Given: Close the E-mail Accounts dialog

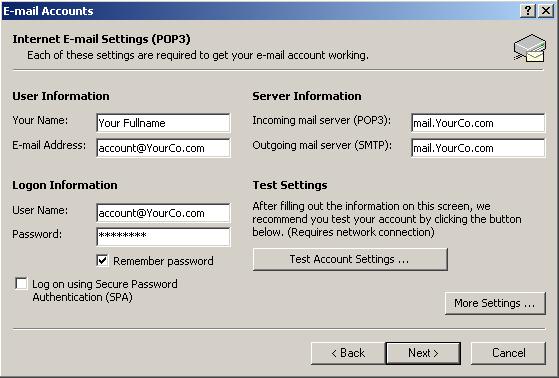Looking at the screenshot, I should (546, 11).
